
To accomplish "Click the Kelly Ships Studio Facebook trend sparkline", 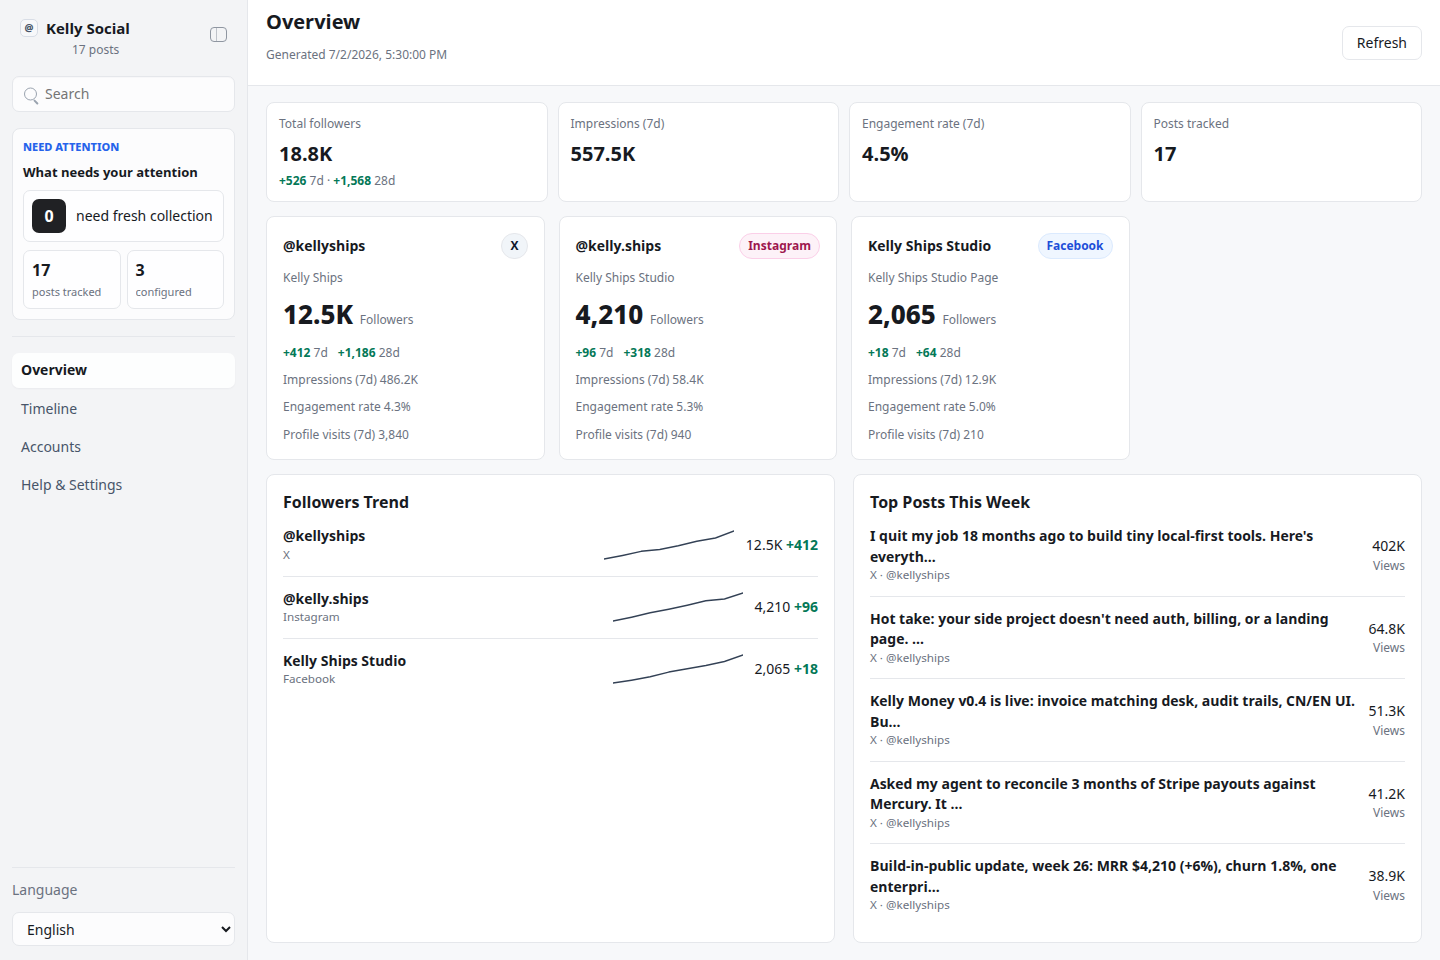I will click(677, 669).
